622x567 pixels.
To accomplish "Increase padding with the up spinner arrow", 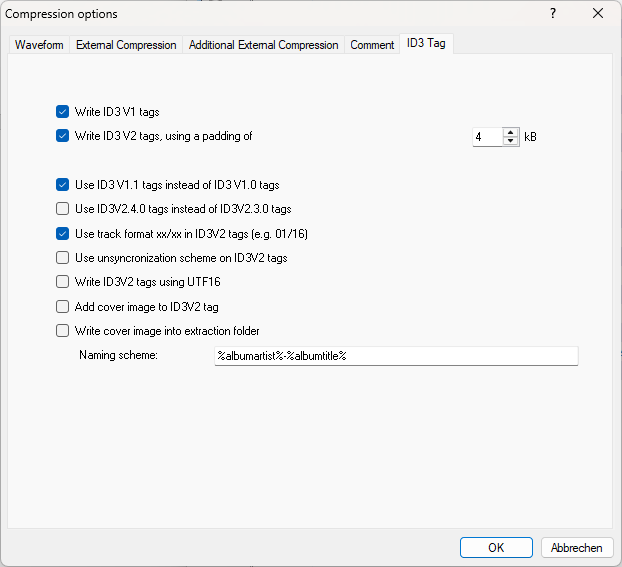I will click(x=511, y=132).
